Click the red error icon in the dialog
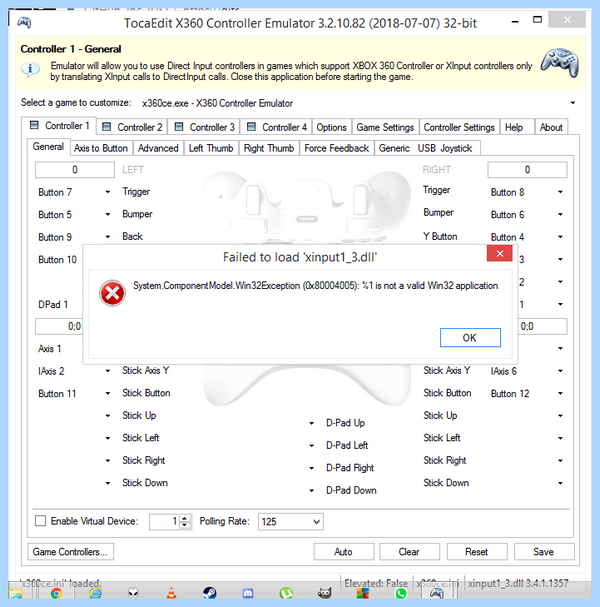The image size is (600, 607). coord(112,293)
